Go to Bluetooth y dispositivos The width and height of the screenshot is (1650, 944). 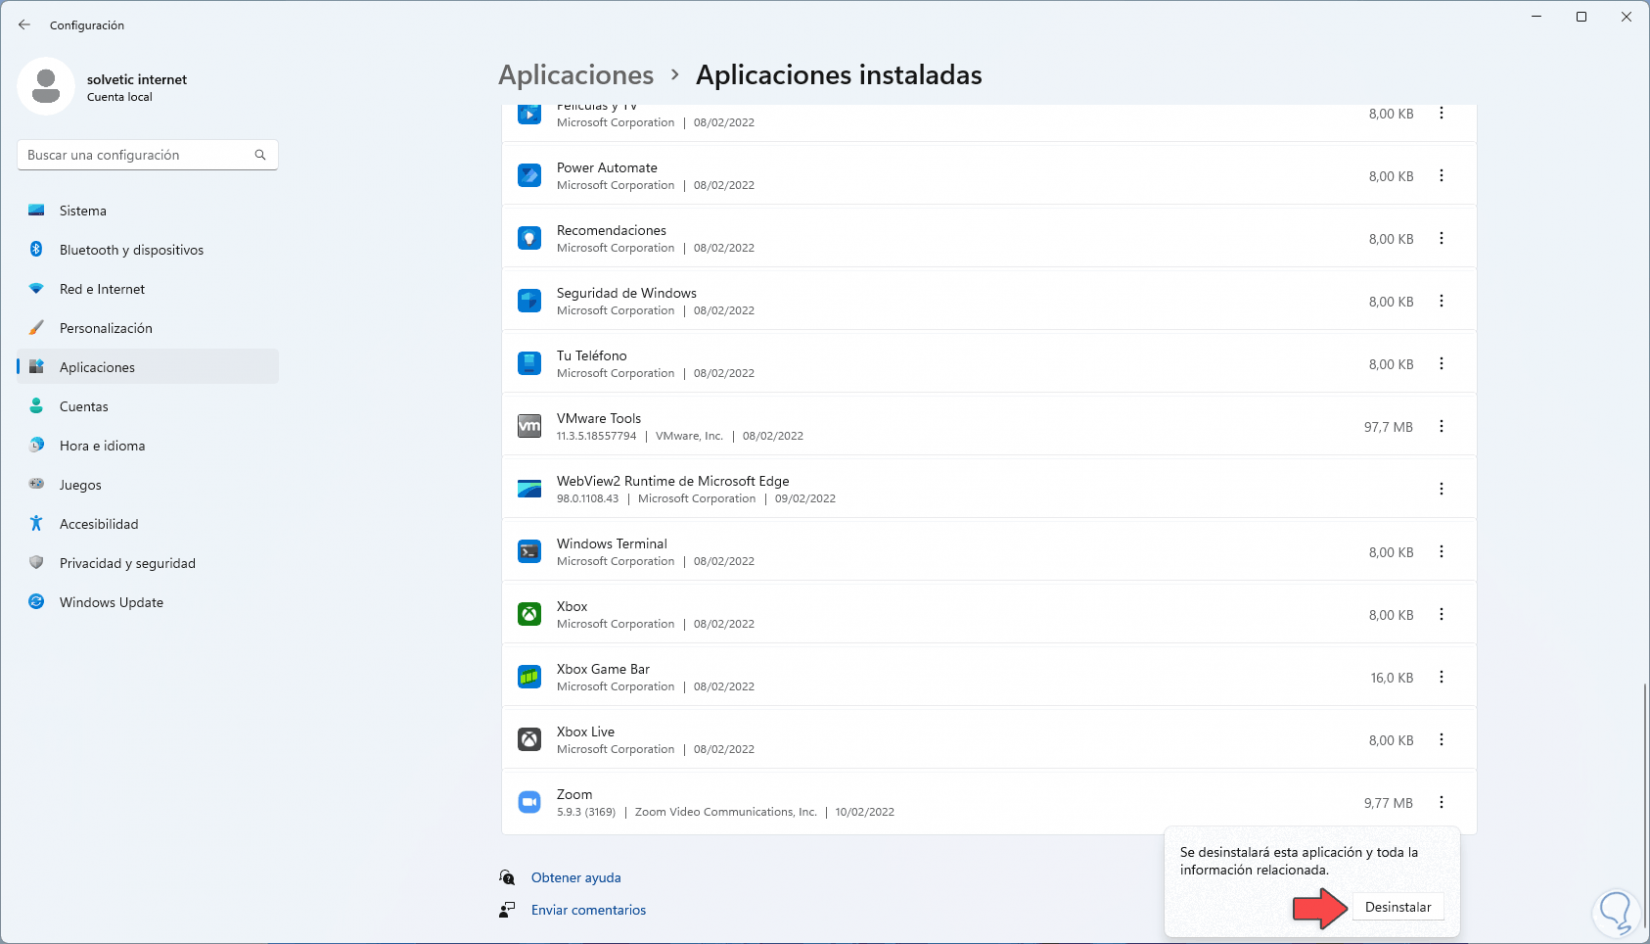(x=148, y=250)
